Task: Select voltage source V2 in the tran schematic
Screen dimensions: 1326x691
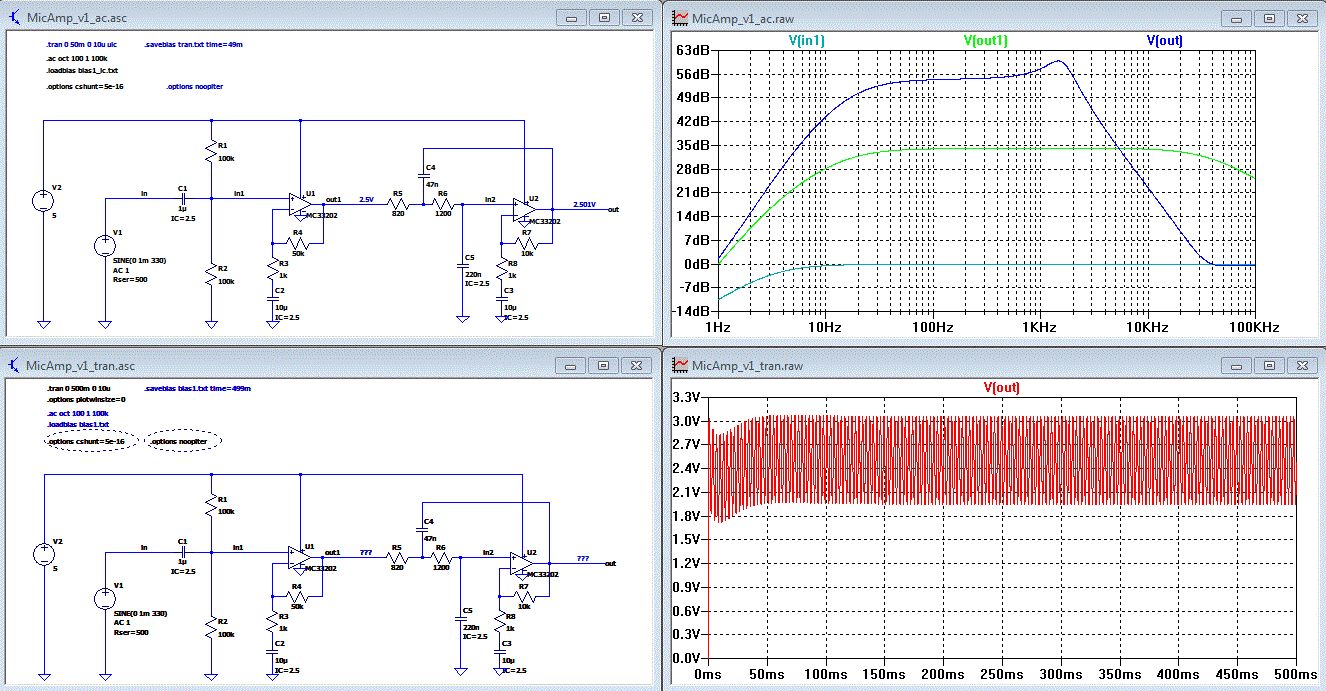Action: (x=44, y=554)
